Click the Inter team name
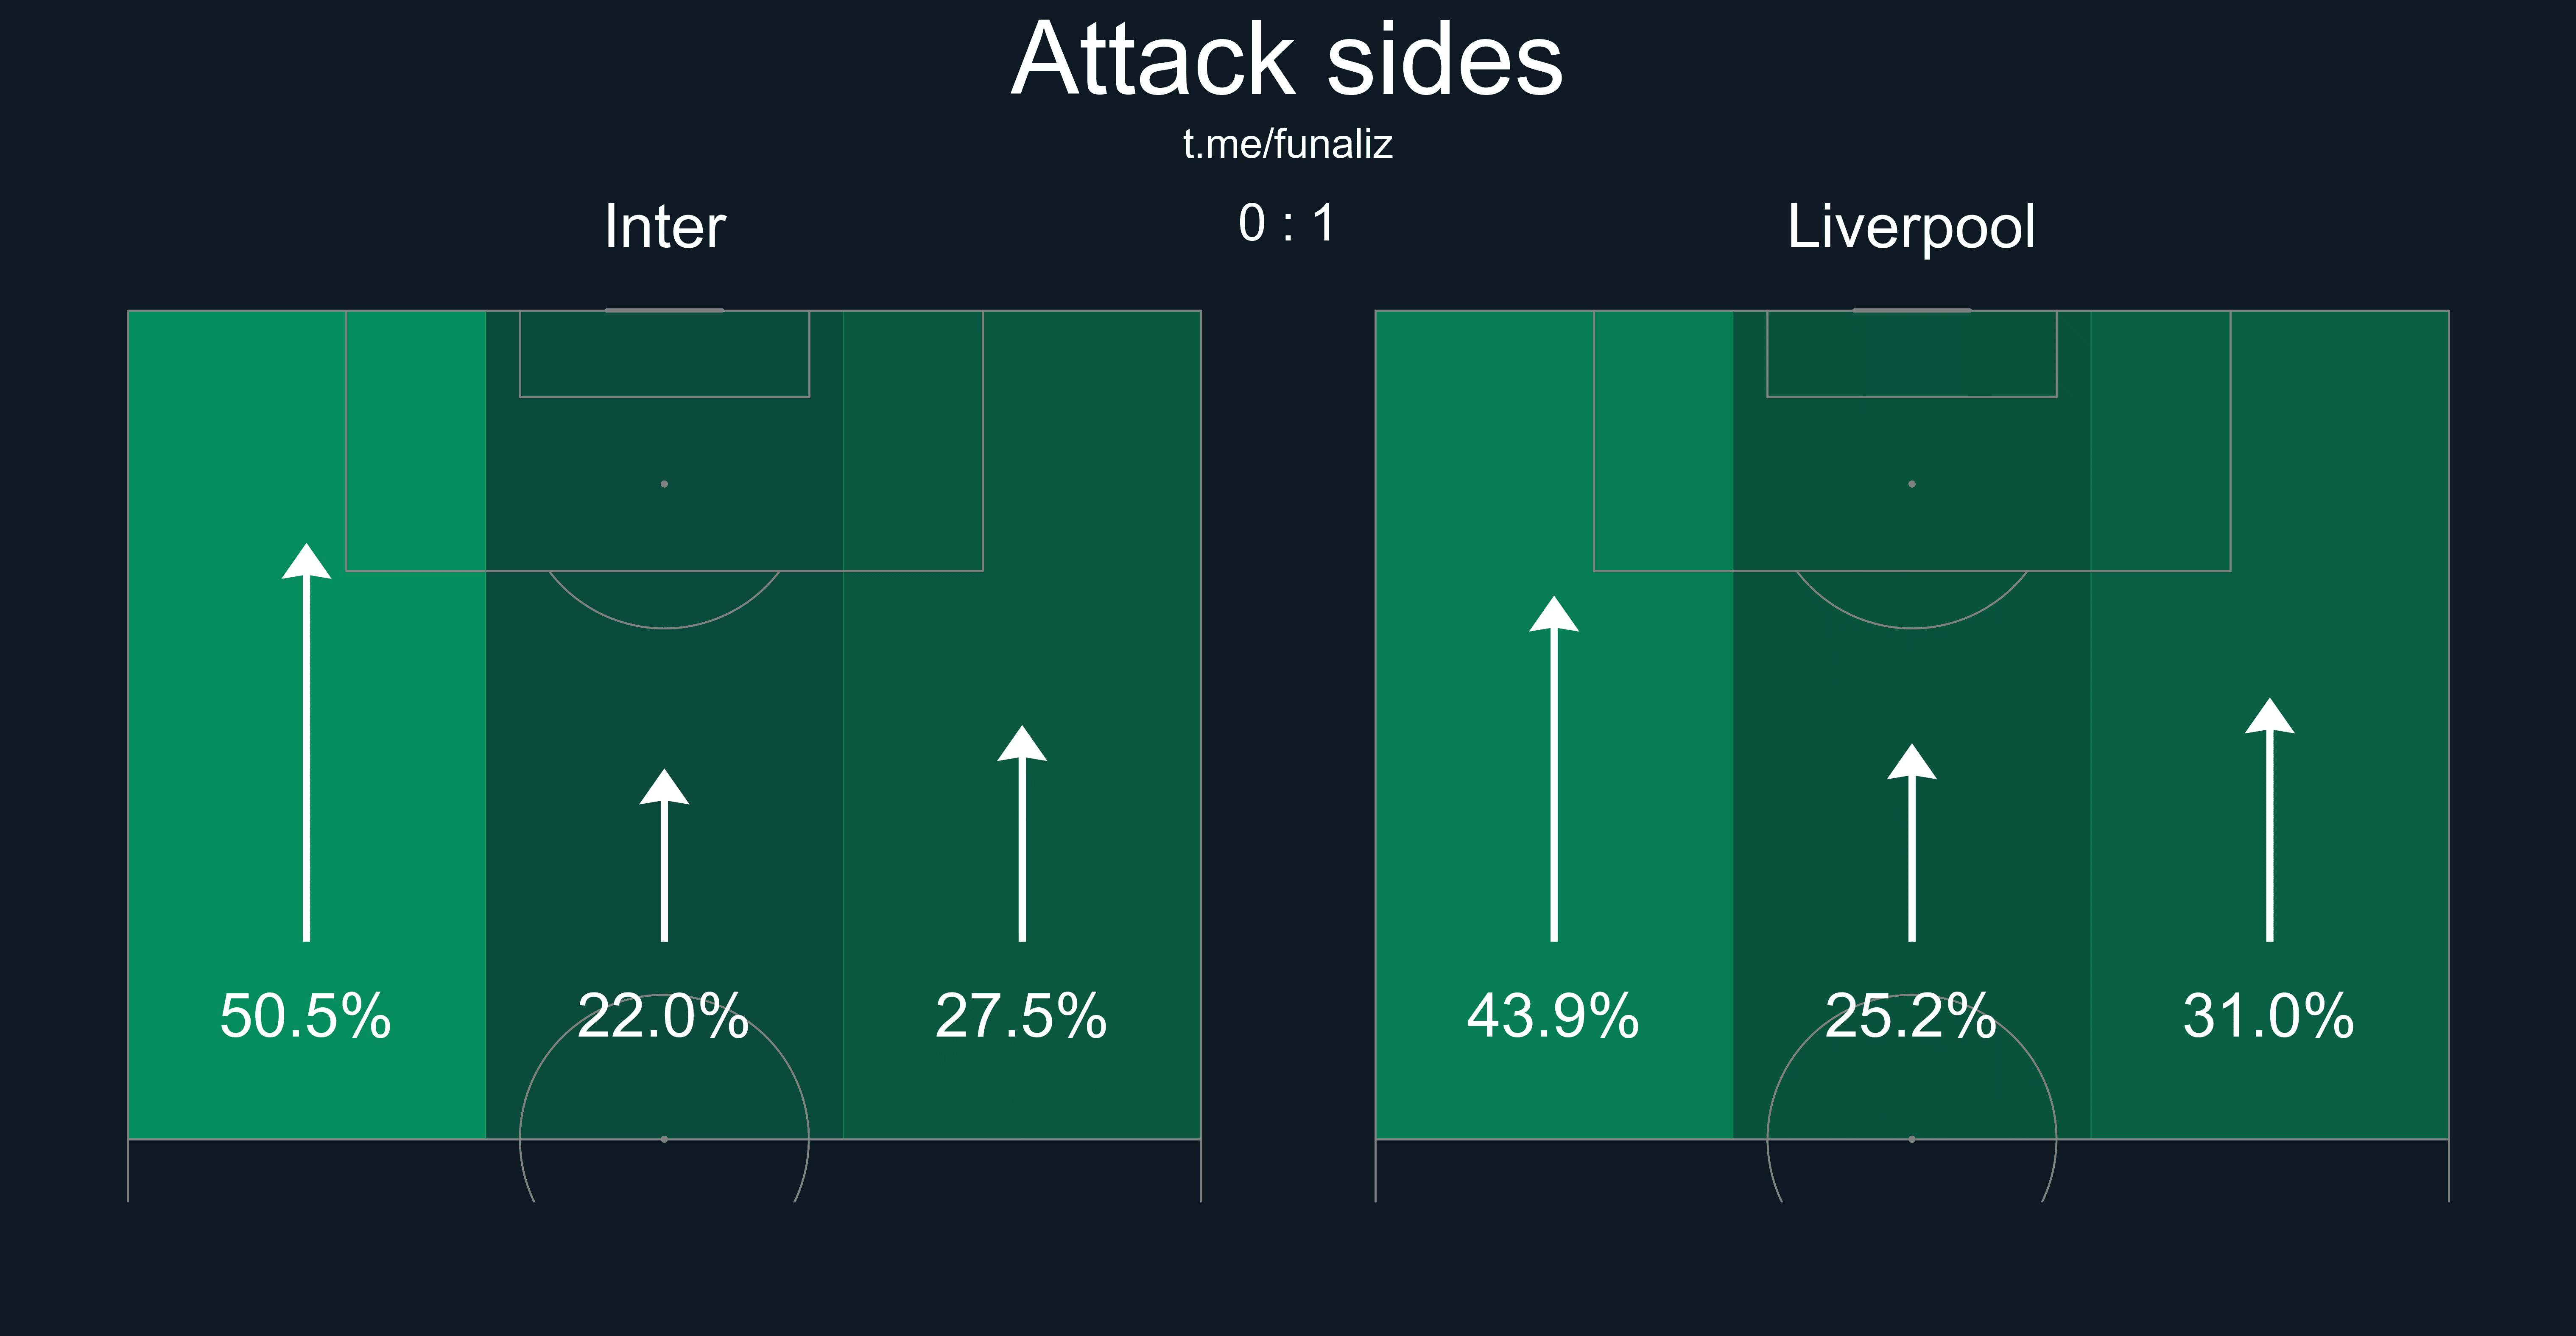Image resolution: width=2576 pixels, height=1336 pixels. [x=664, y=227]
